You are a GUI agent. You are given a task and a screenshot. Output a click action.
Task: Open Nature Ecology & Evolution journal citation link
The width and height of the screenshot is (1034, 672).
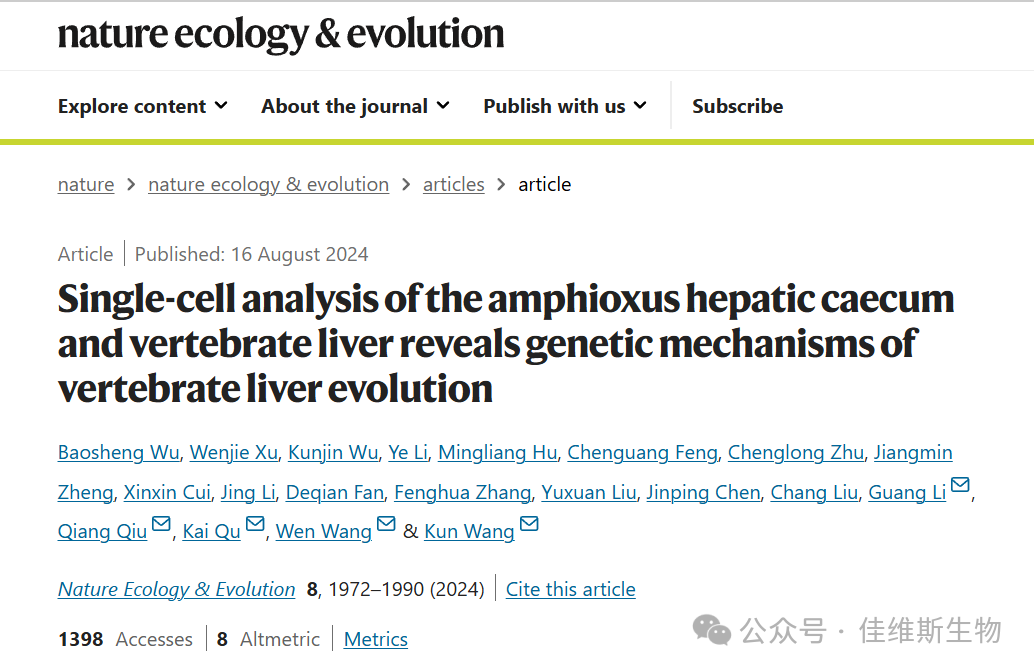(176, 589)
